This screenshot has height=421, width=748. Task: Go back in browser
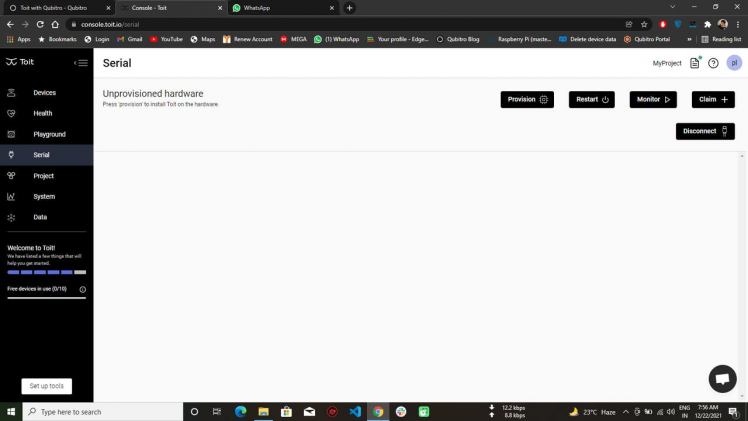click(x=10, y=24)
